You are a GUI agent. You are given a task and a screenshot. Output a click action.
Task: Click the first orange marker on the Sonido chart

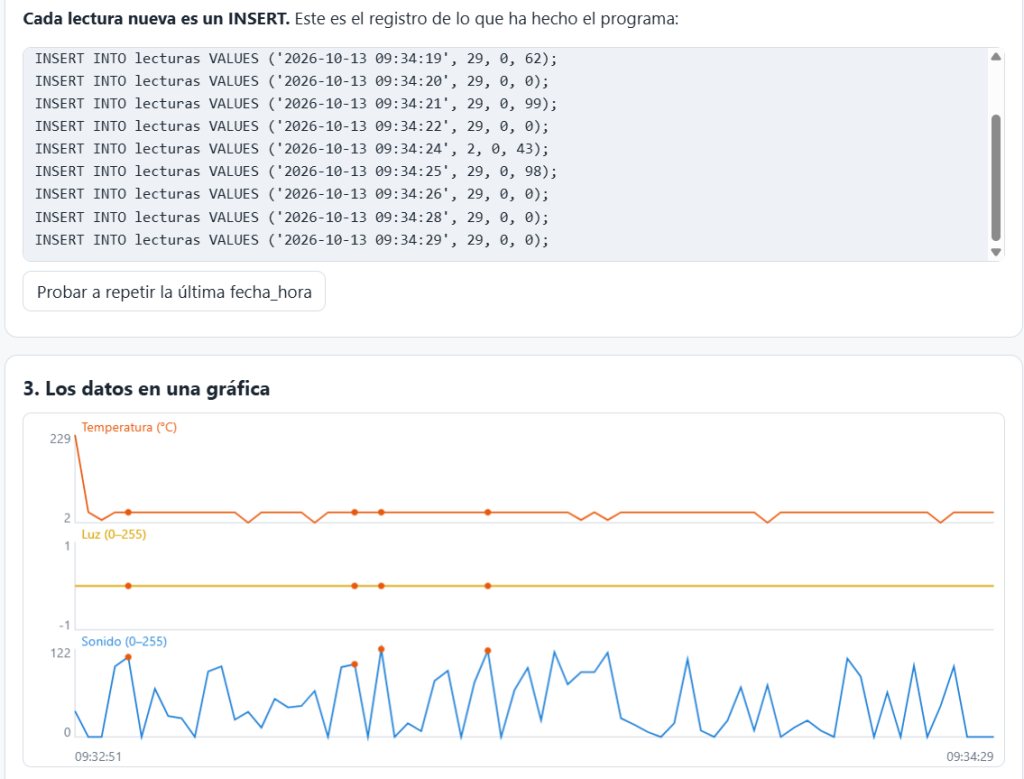128,658
